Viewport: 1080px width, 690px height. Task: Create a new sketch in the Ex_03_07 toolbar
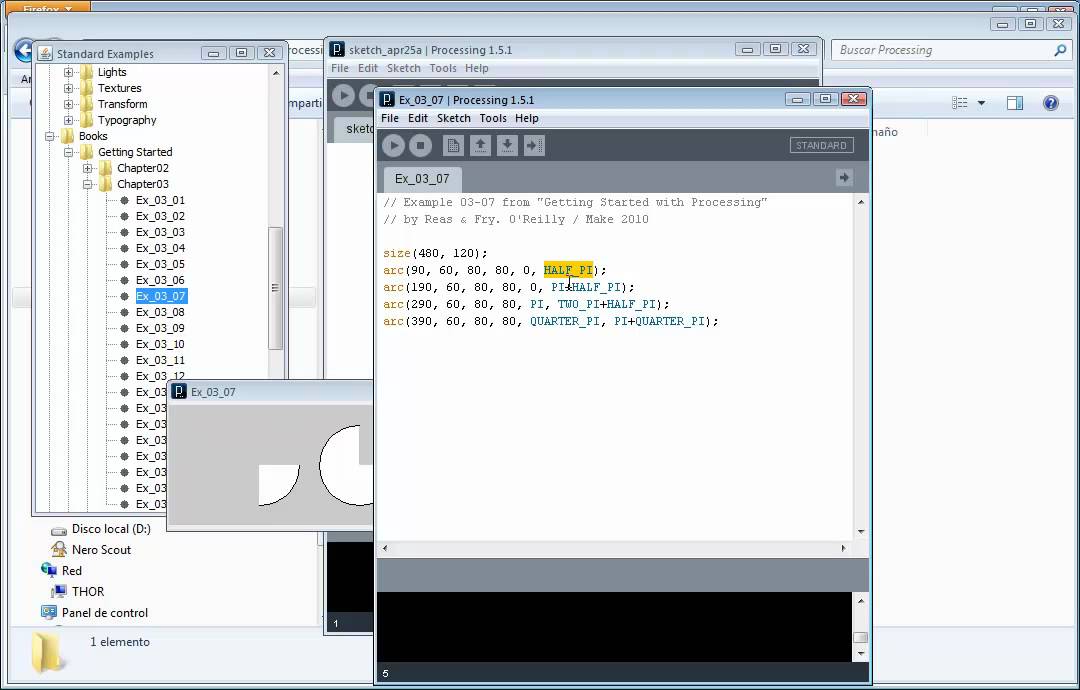tap(453, 145)
